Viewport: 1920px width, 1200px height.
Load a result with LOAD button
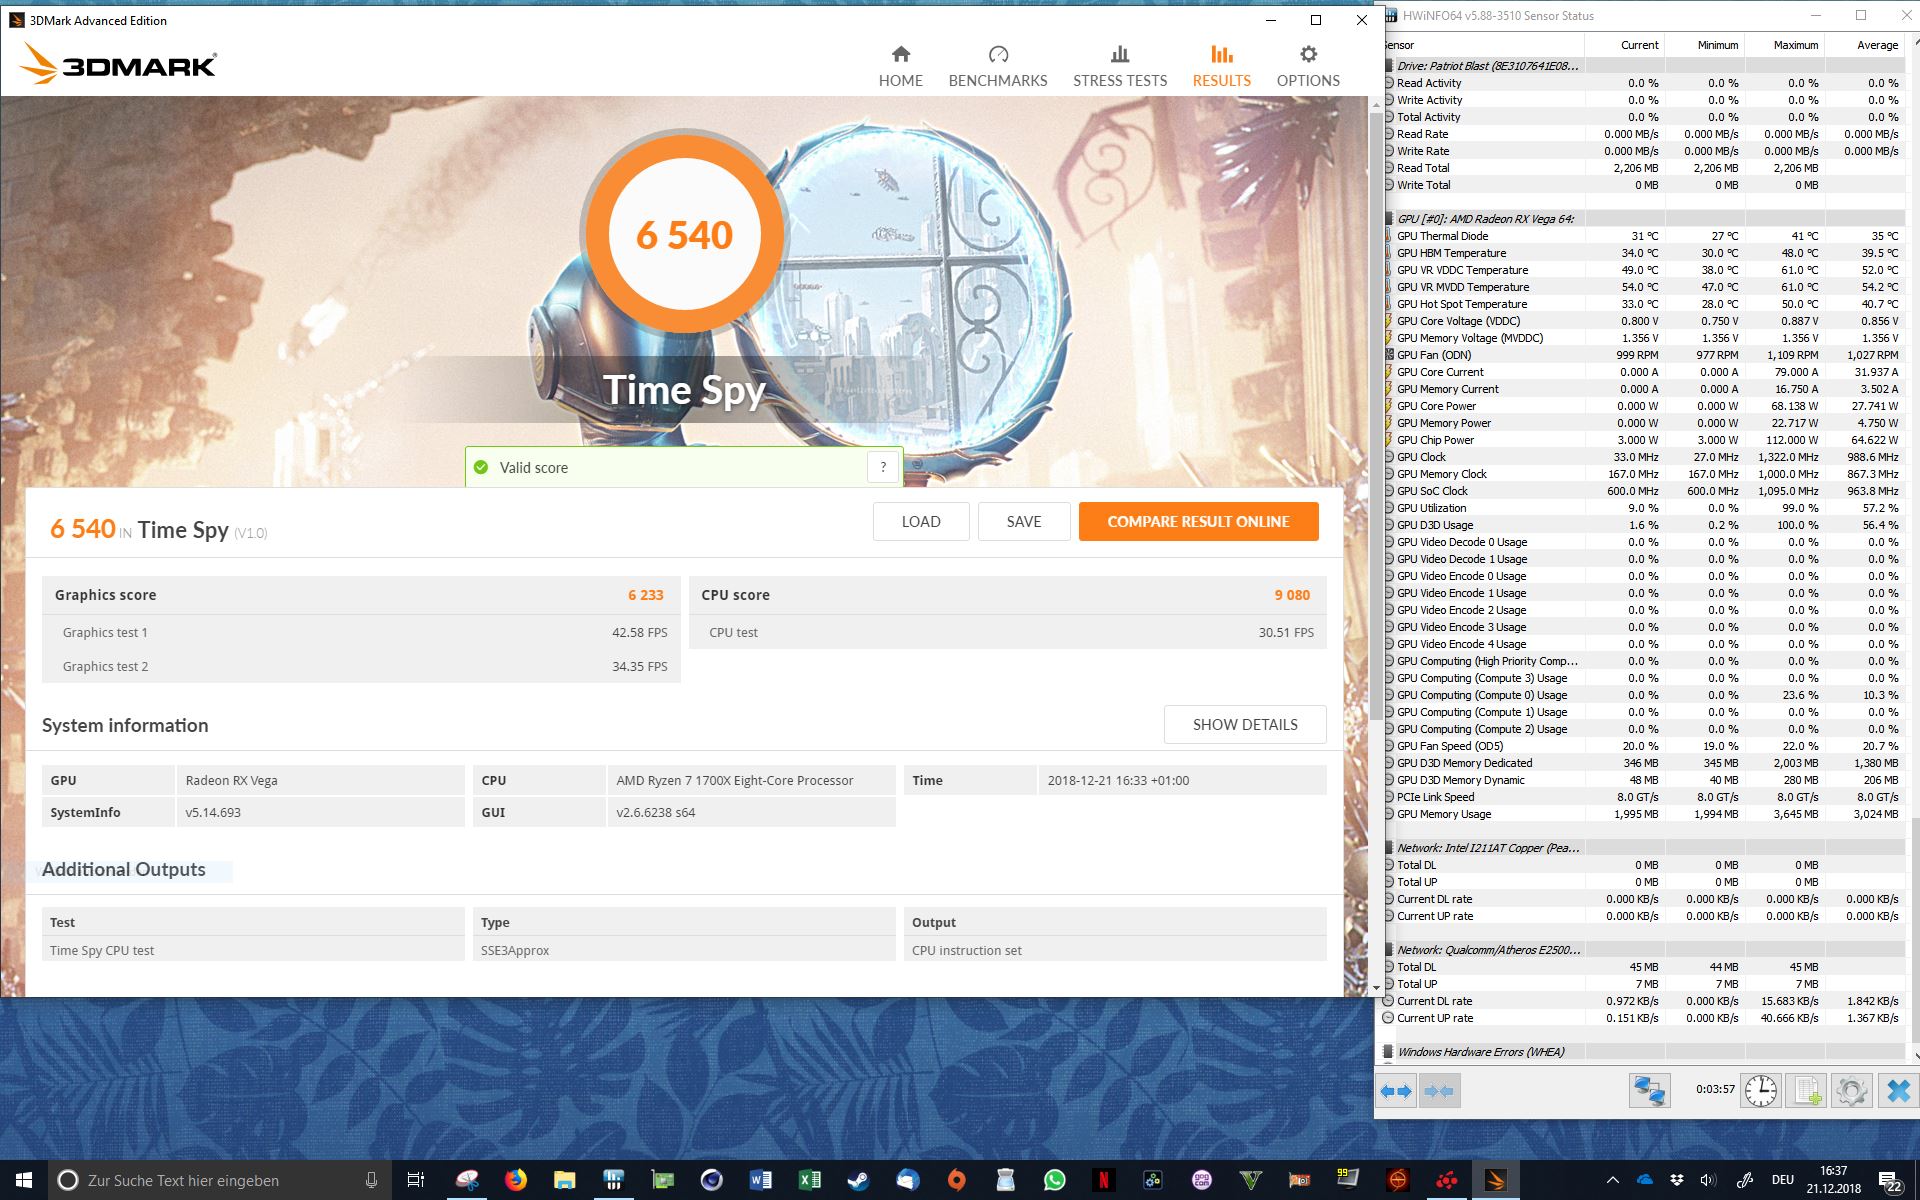[x=920, y=521]
